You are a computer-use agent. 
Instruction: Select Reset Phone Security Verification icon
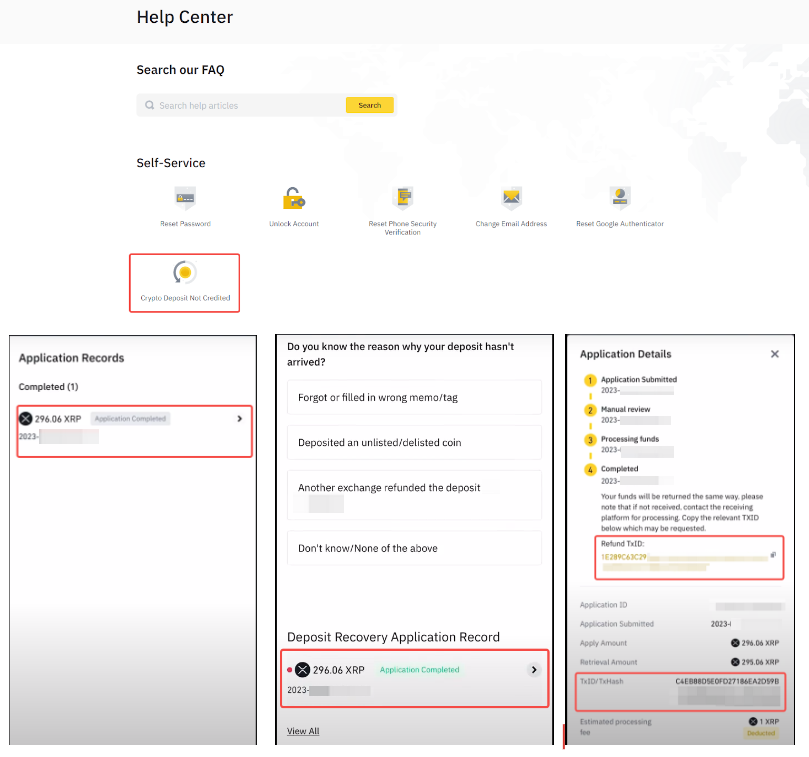pyautogui.click(x=403, y=197)
